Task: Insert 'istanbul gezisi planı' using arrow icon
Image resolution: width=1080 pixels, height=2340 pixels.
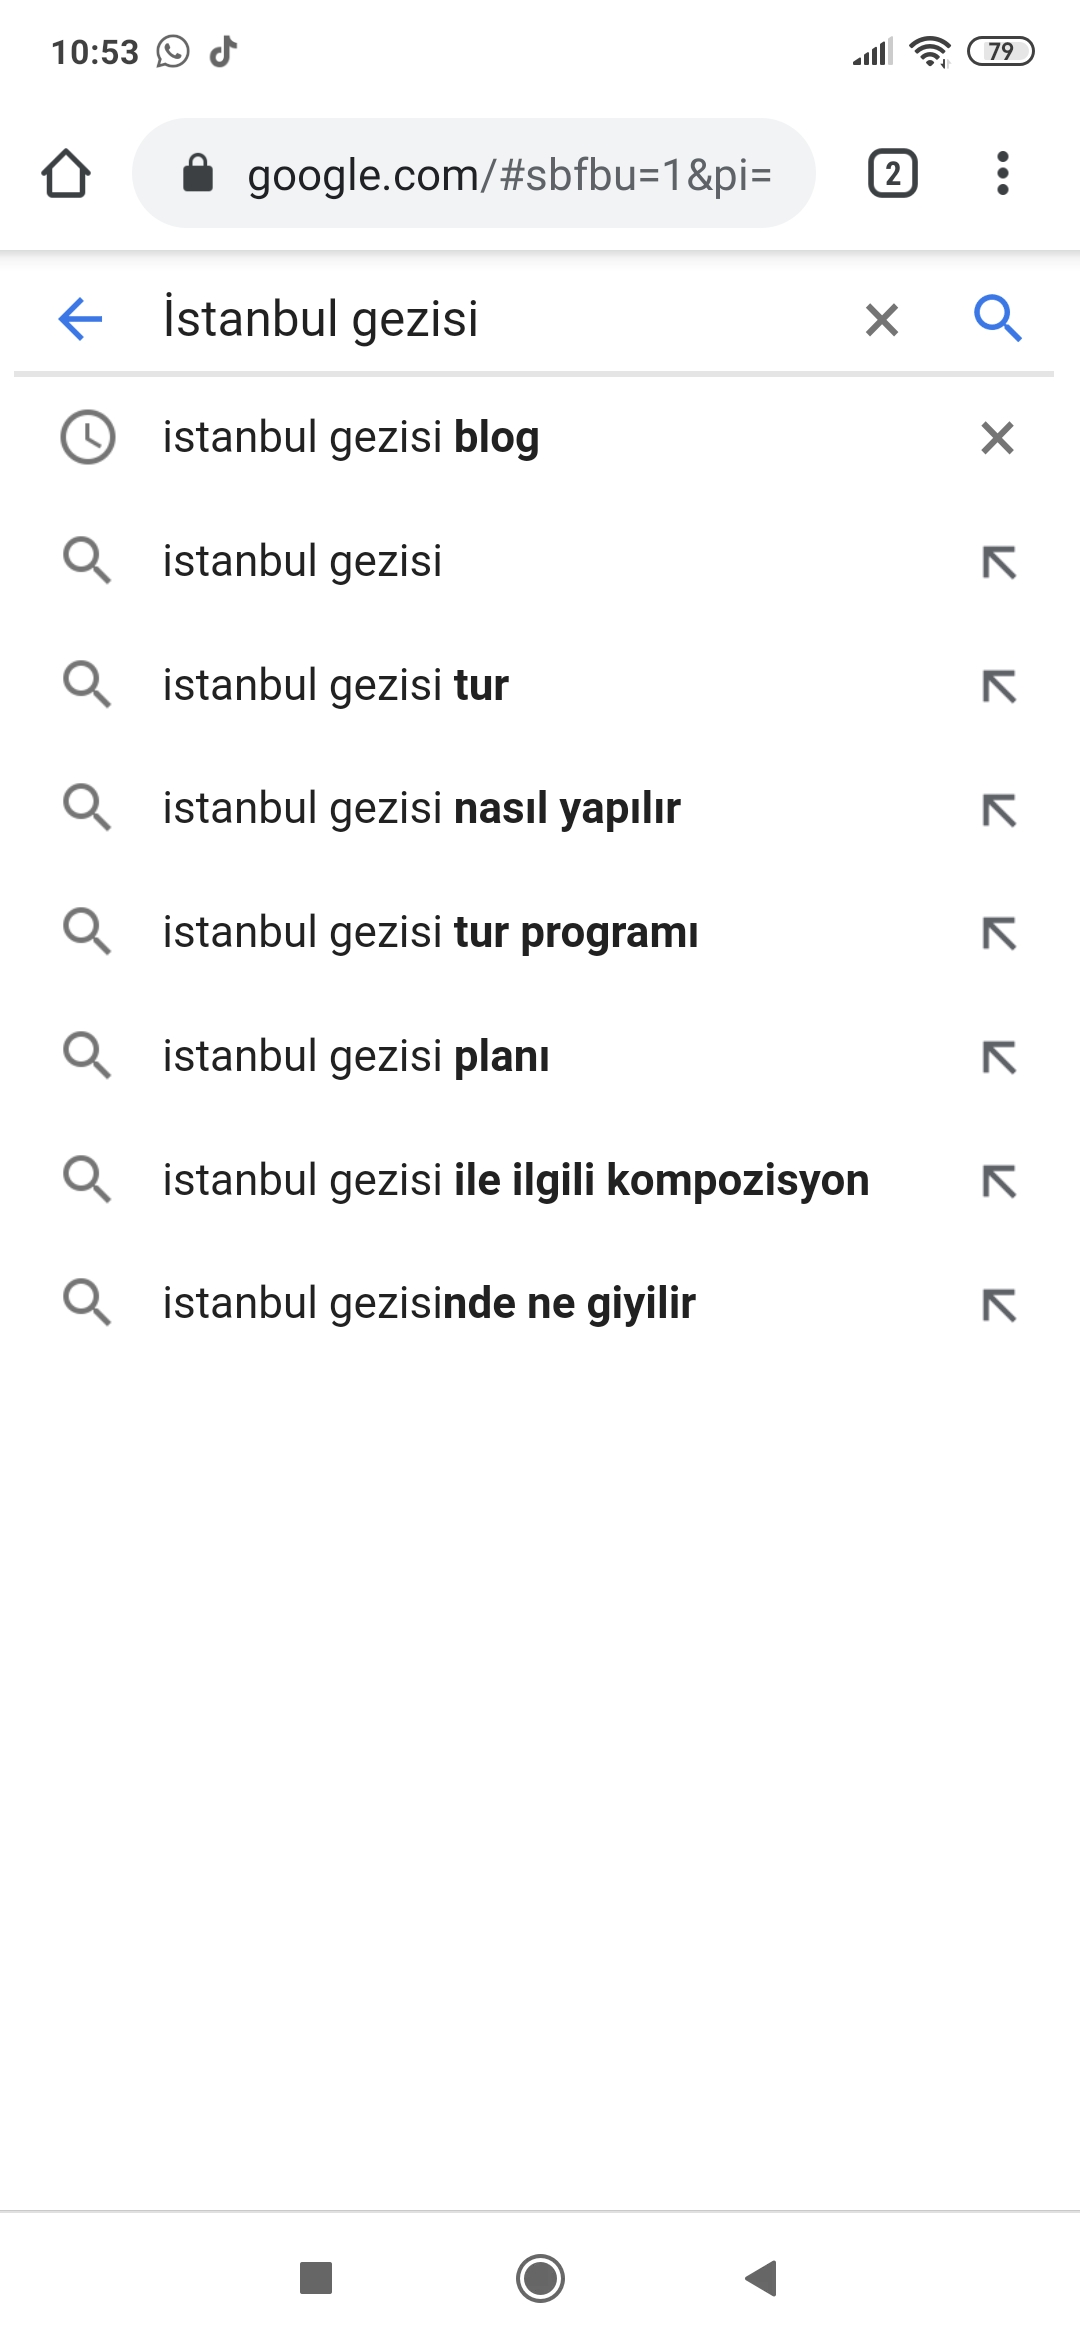Action: (x=999, y=1058)
